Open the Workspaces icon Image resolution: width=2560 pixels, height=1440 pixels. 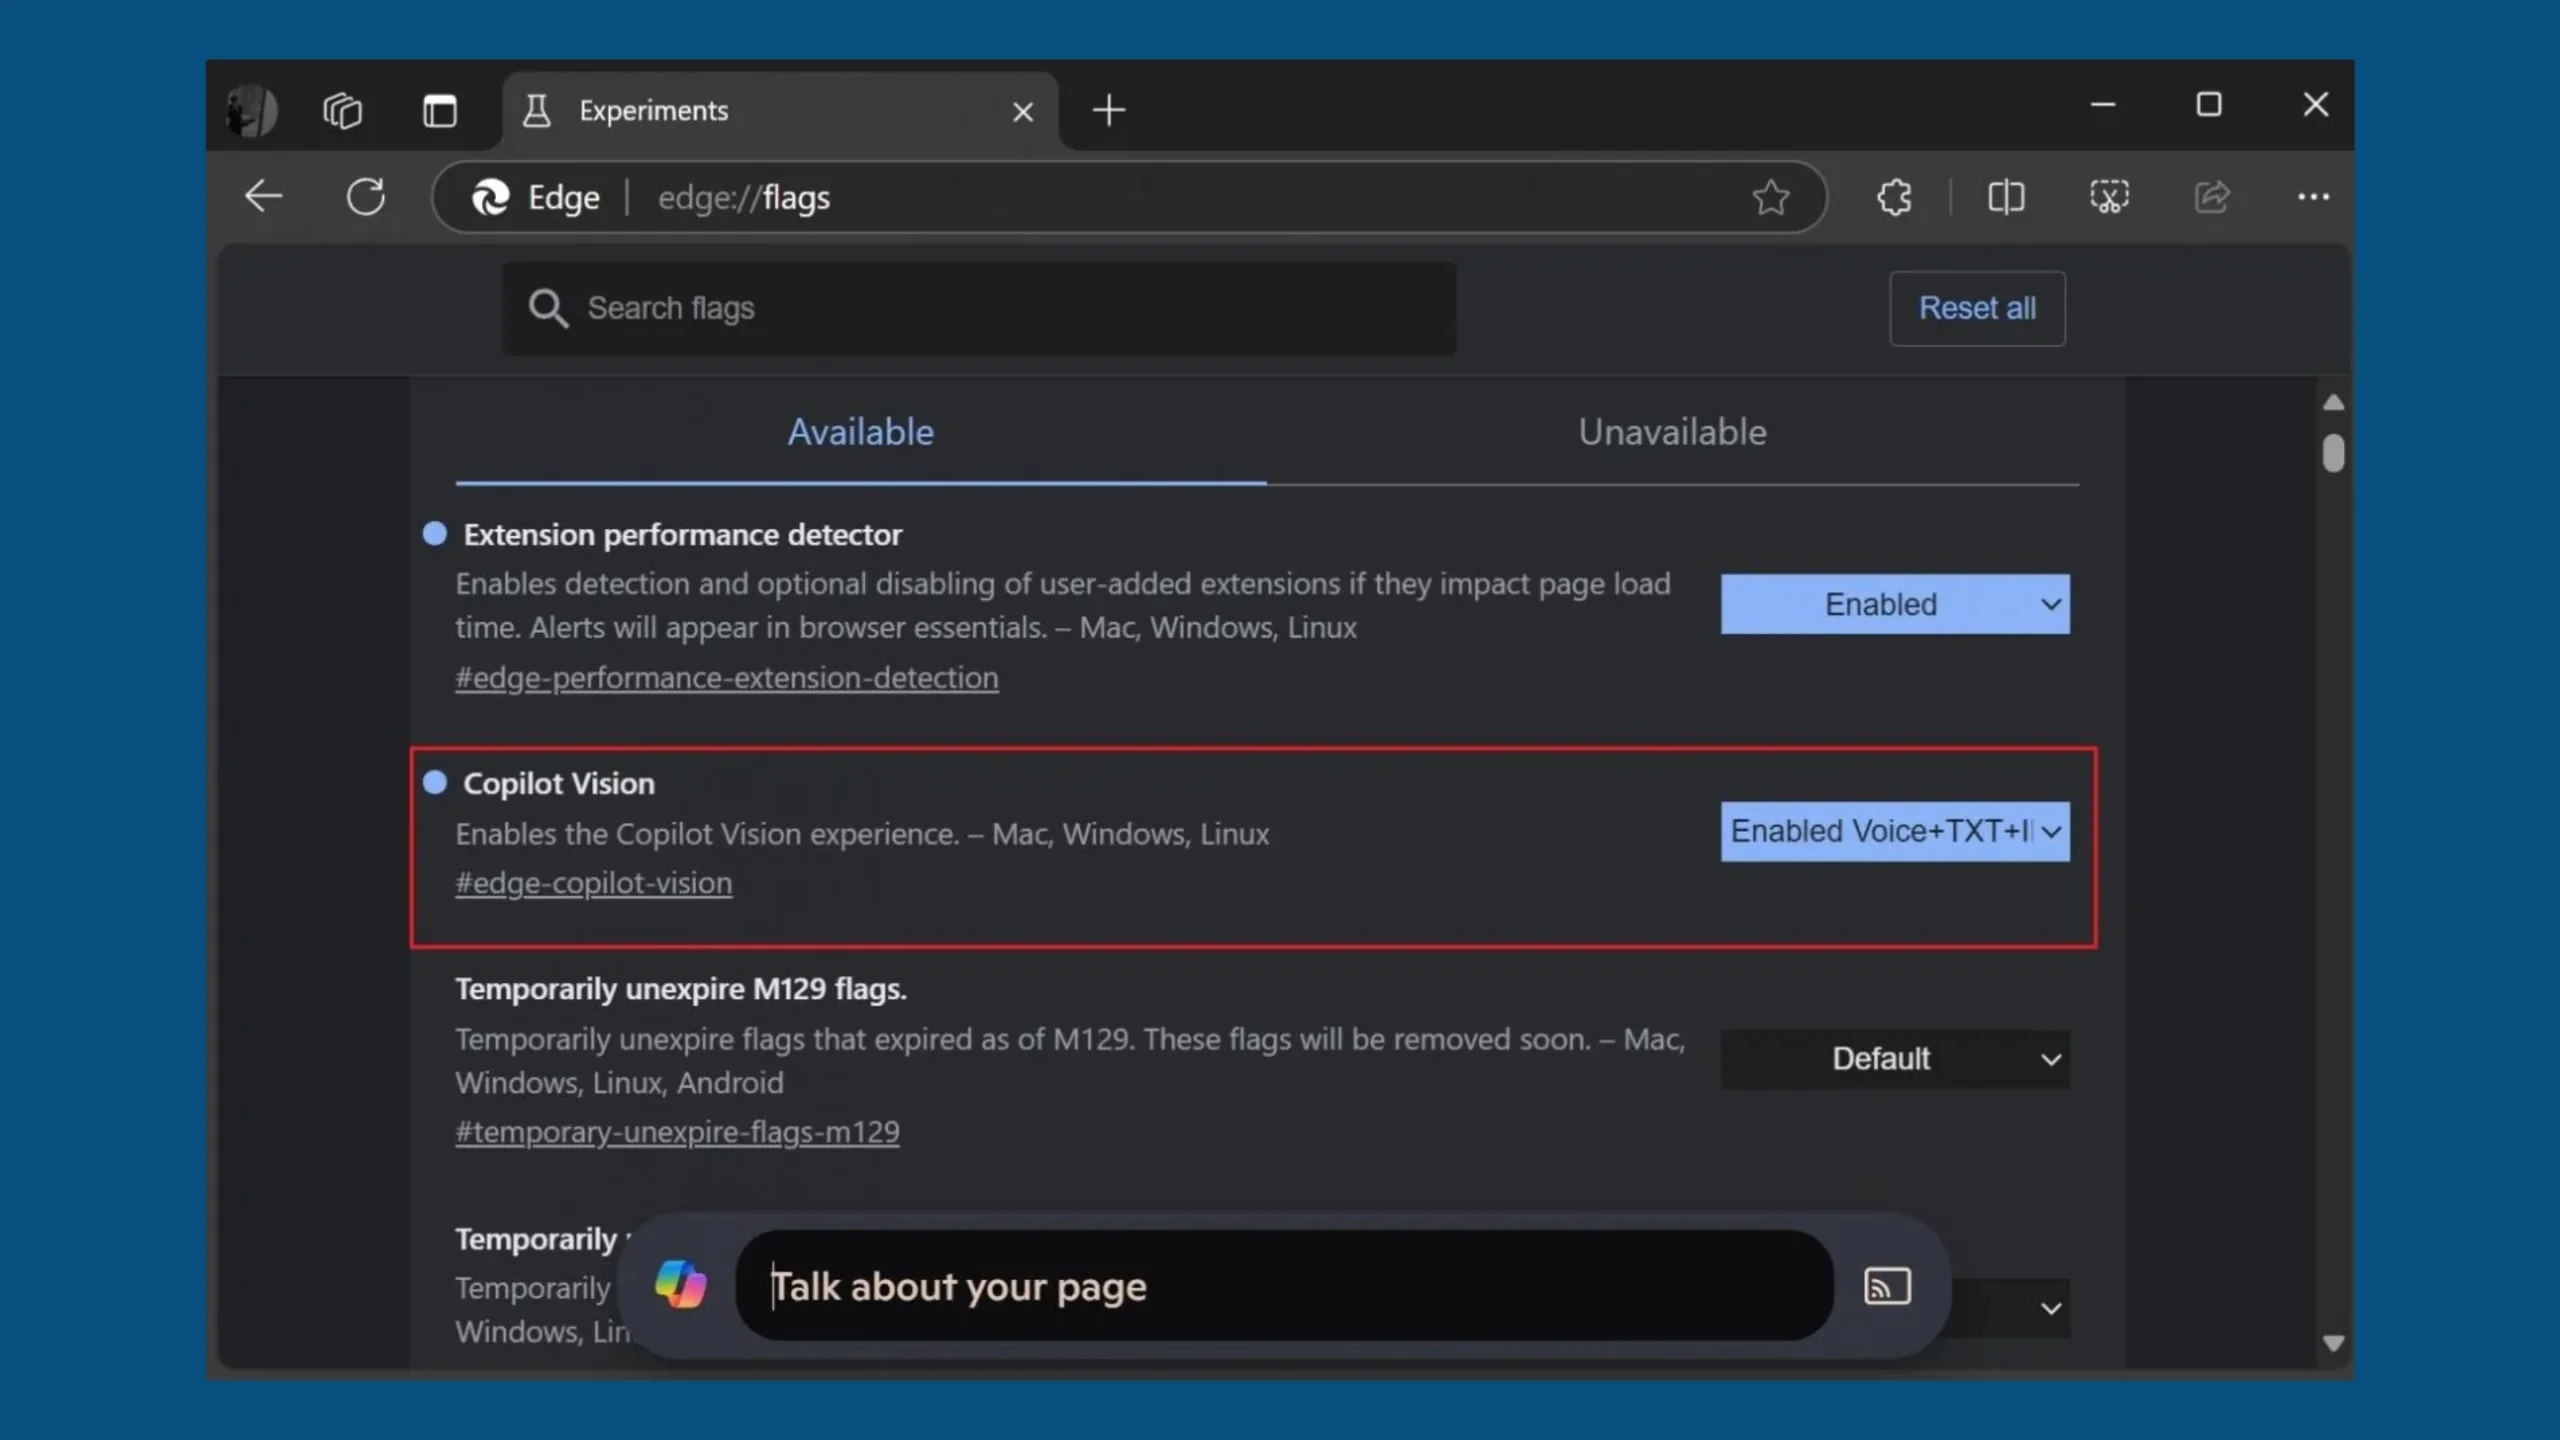pyautogui.click(x=342, y=110)
